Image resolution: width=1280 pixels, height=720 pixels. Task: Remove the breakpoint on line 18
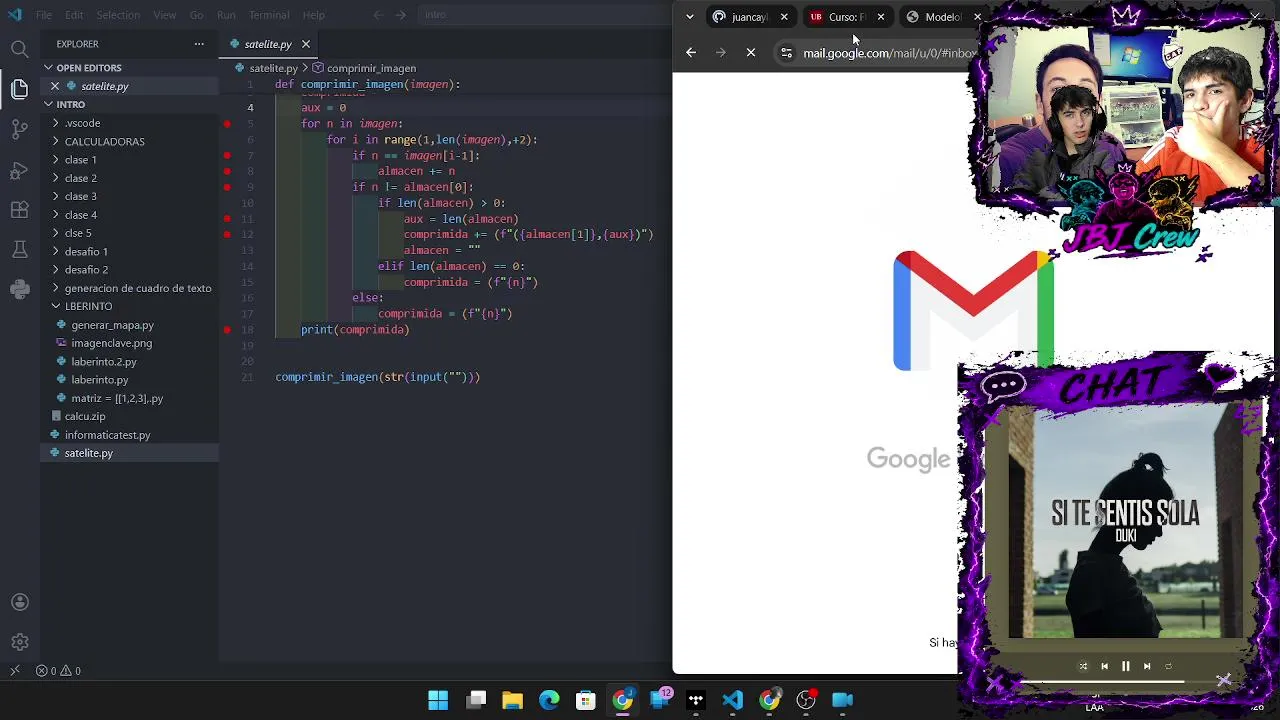(x=227, y=330)
